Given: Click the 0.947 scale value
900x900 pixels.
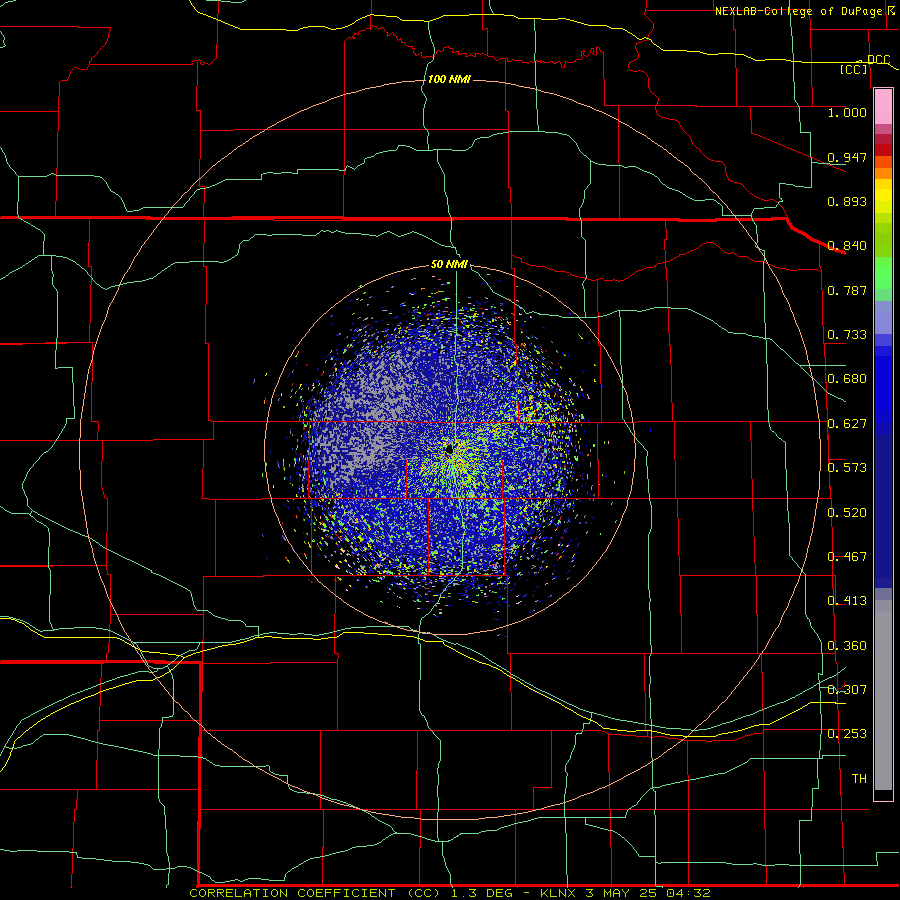Looking at the screenshot, I should tap(847, 157).
